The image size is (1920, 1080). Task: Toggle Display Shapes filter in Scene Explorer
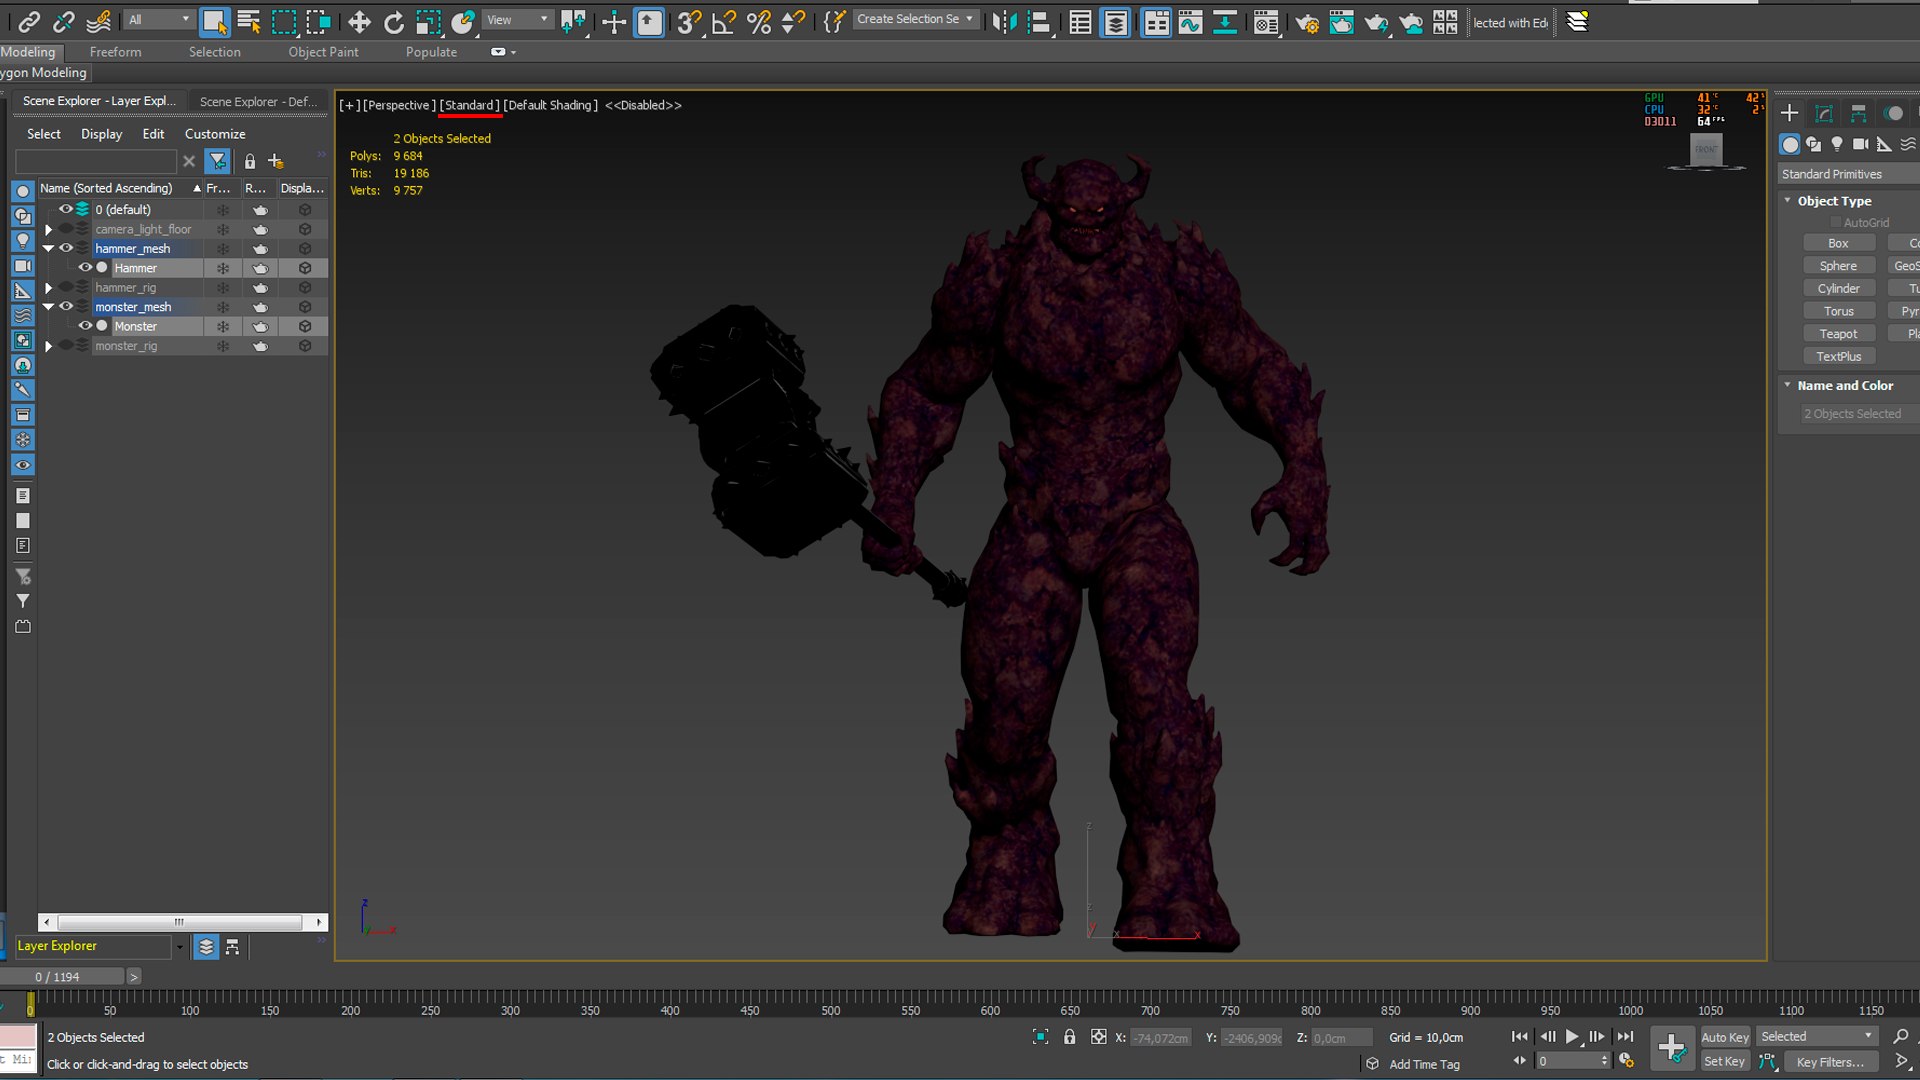point(22,216)
